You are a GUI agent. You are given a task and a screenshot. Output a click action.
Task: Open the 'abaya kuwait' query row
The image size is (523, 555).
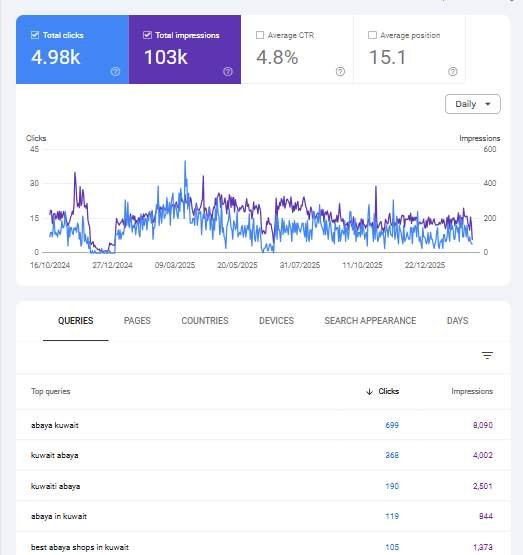(263, 425)
